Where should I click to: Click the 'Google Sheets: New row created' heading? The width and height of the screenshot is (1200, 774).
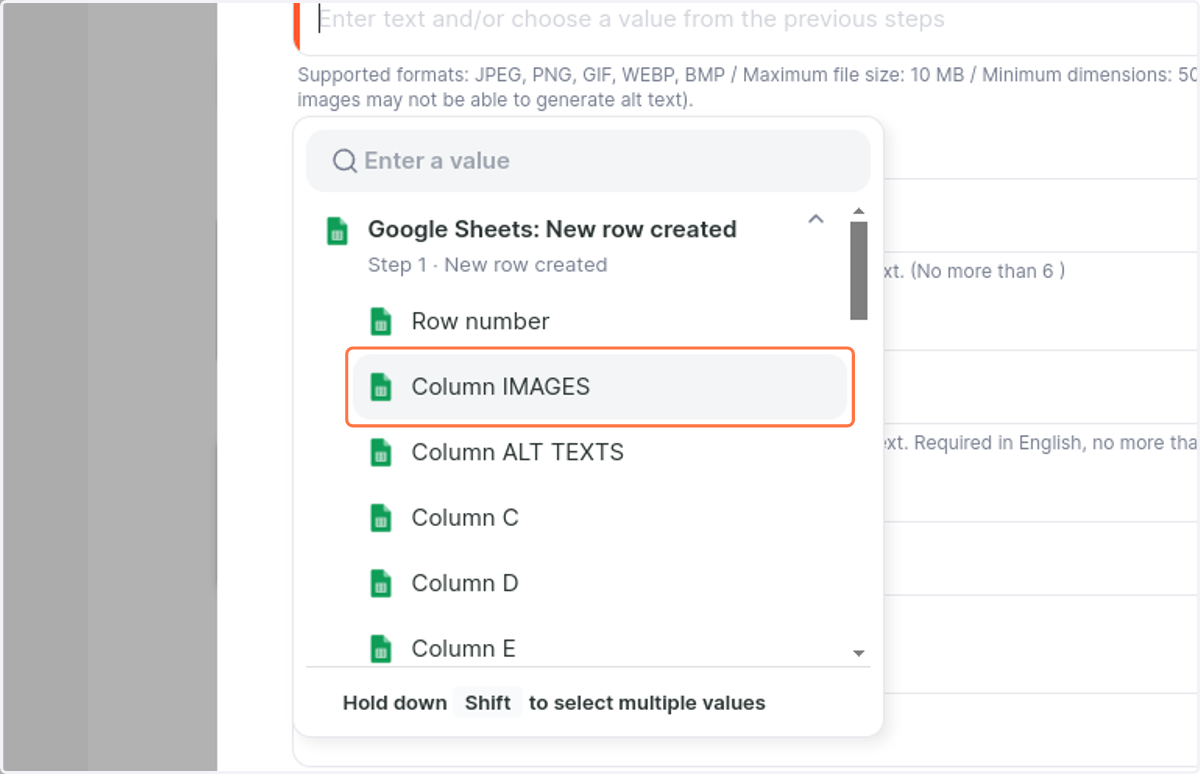[552, 229]
